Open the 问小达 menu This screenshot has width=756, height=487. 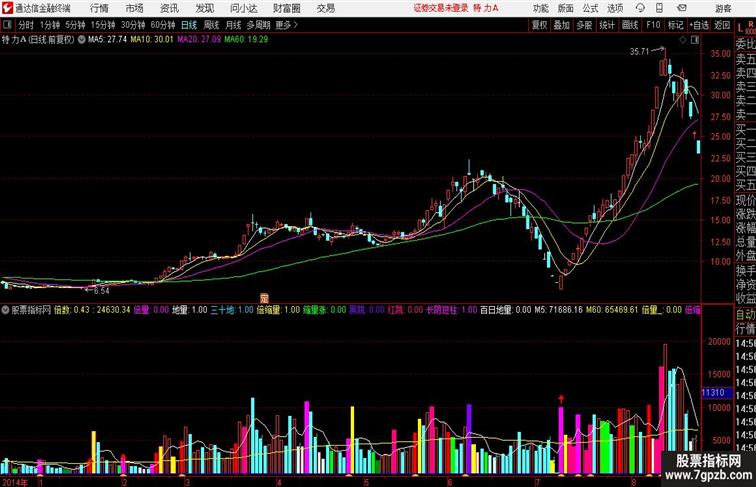pyautogui.click(x=243, y=8)
